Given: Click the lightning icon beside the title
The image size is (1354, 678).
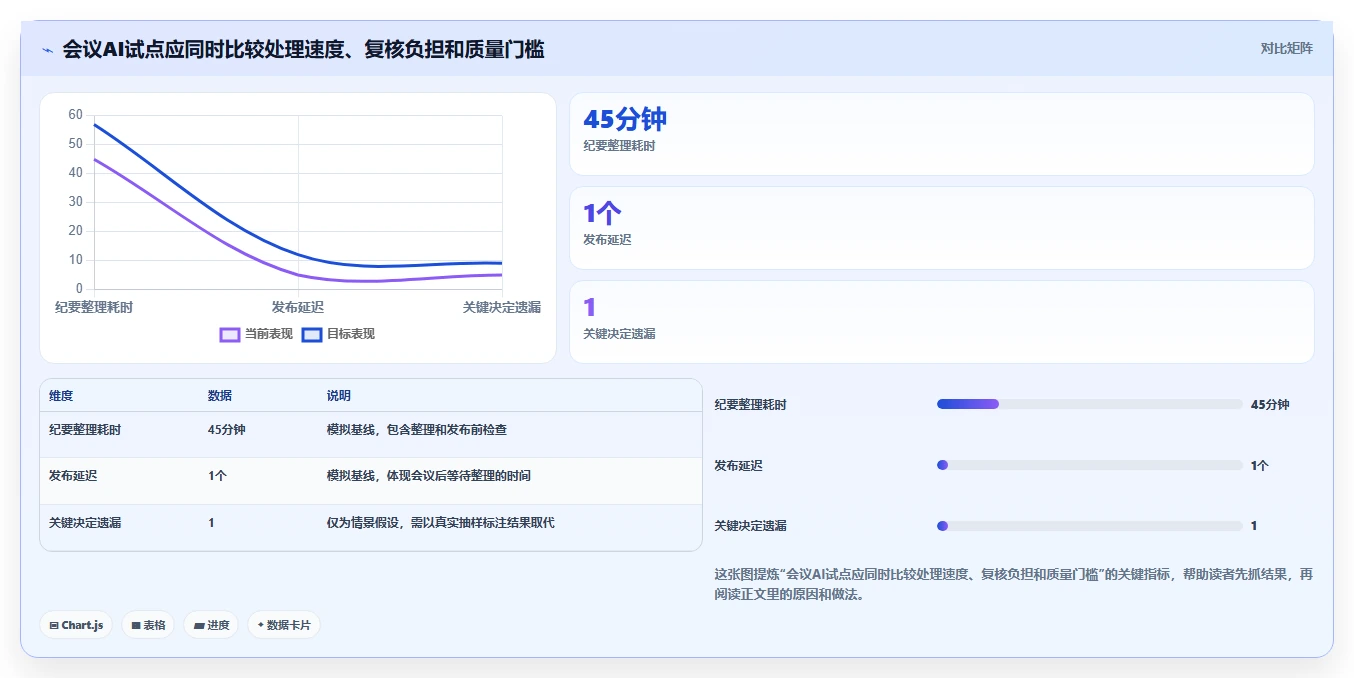Looking at the screenshot, I should pyautogui.click(x=47, y=49).
